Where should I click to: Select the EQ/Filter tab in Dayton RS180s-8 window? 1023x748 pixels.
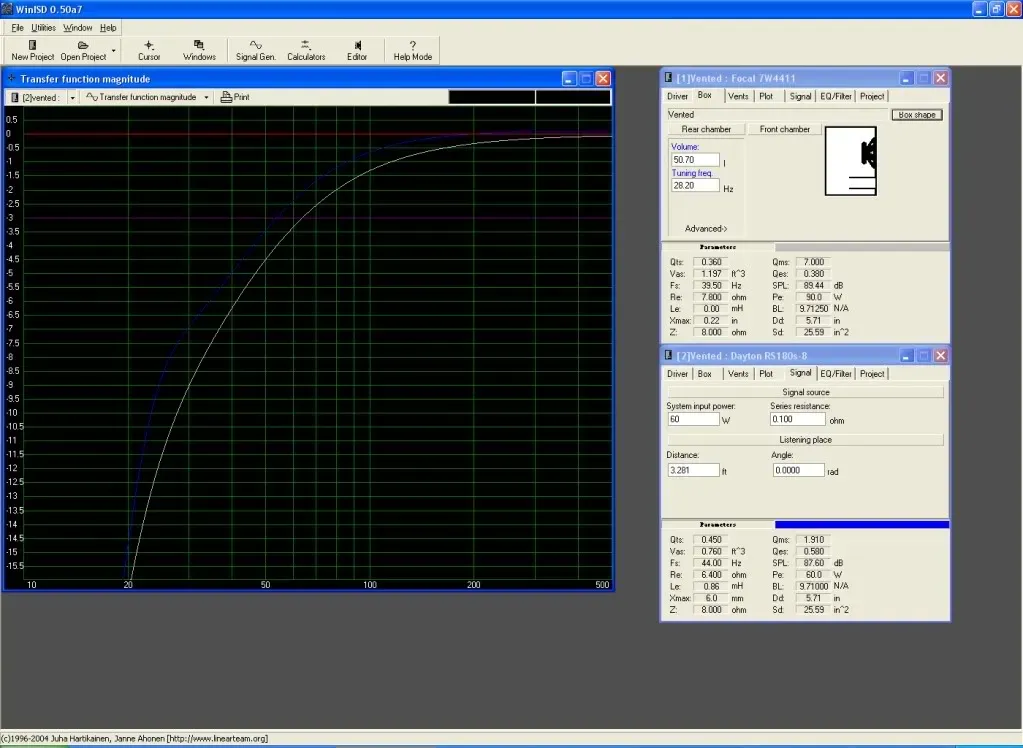[x=836, y=374]
